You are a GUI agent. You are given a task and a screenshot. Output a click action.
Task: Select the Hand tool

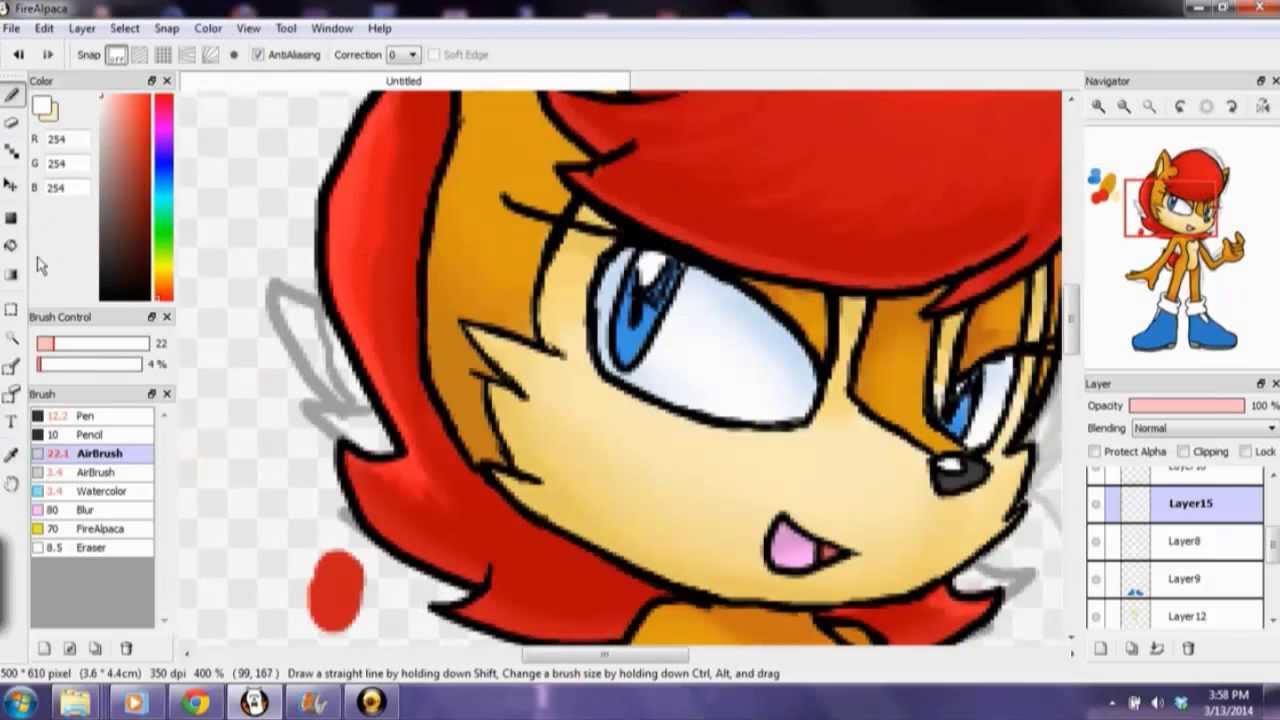(x=12, y=483)
